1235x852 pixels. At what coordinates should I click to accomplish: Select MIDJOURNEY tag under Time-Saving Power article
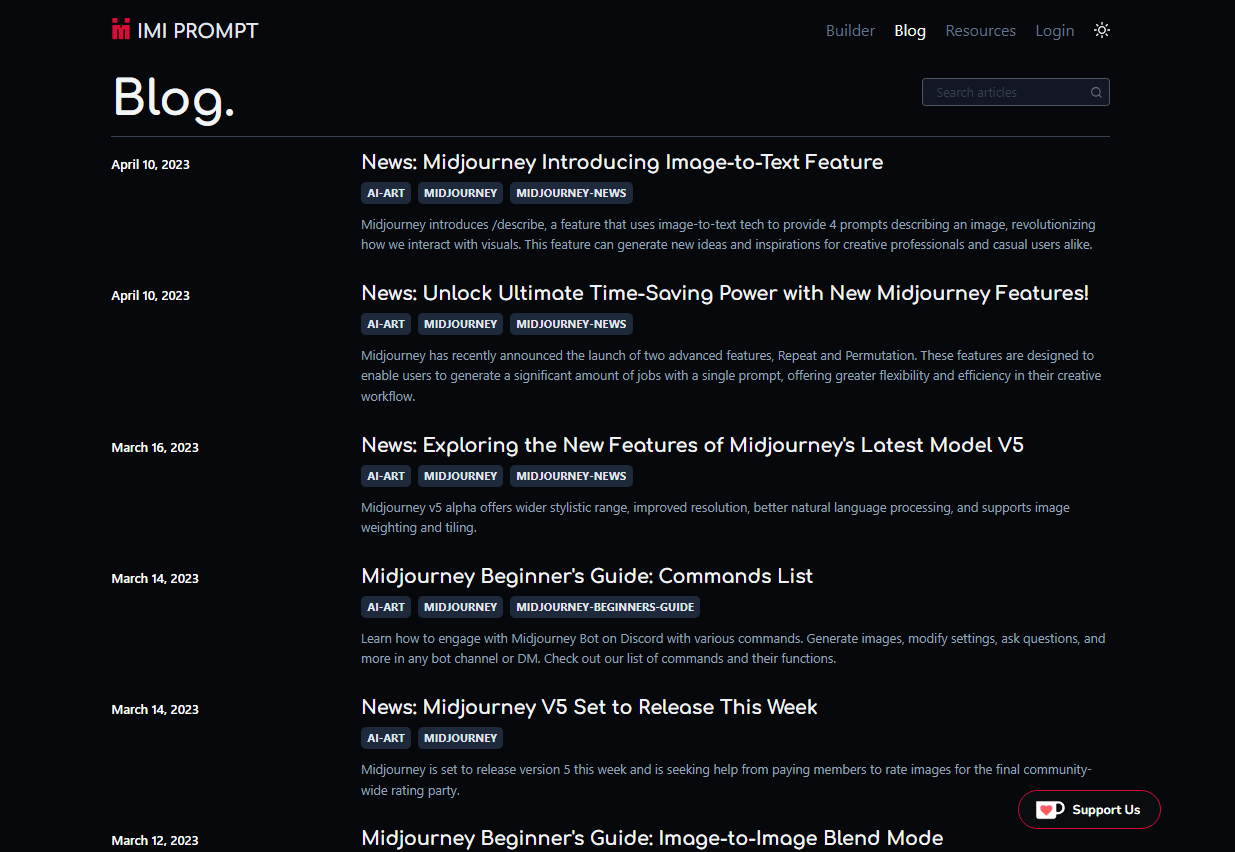460,324
